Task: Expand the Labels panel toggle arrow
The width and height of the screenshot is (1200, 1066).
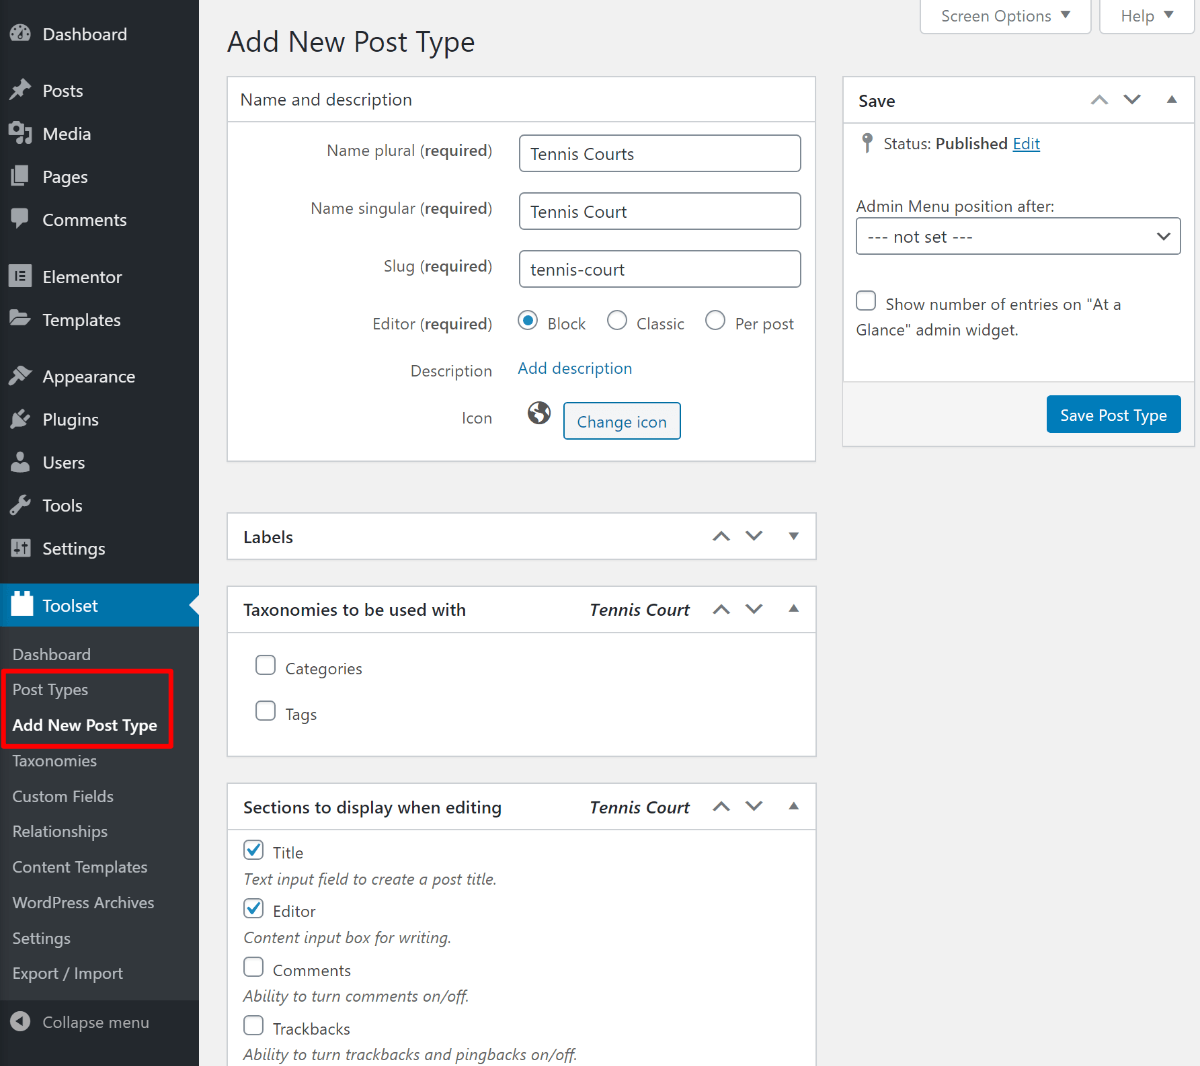Action: (793, 537)
